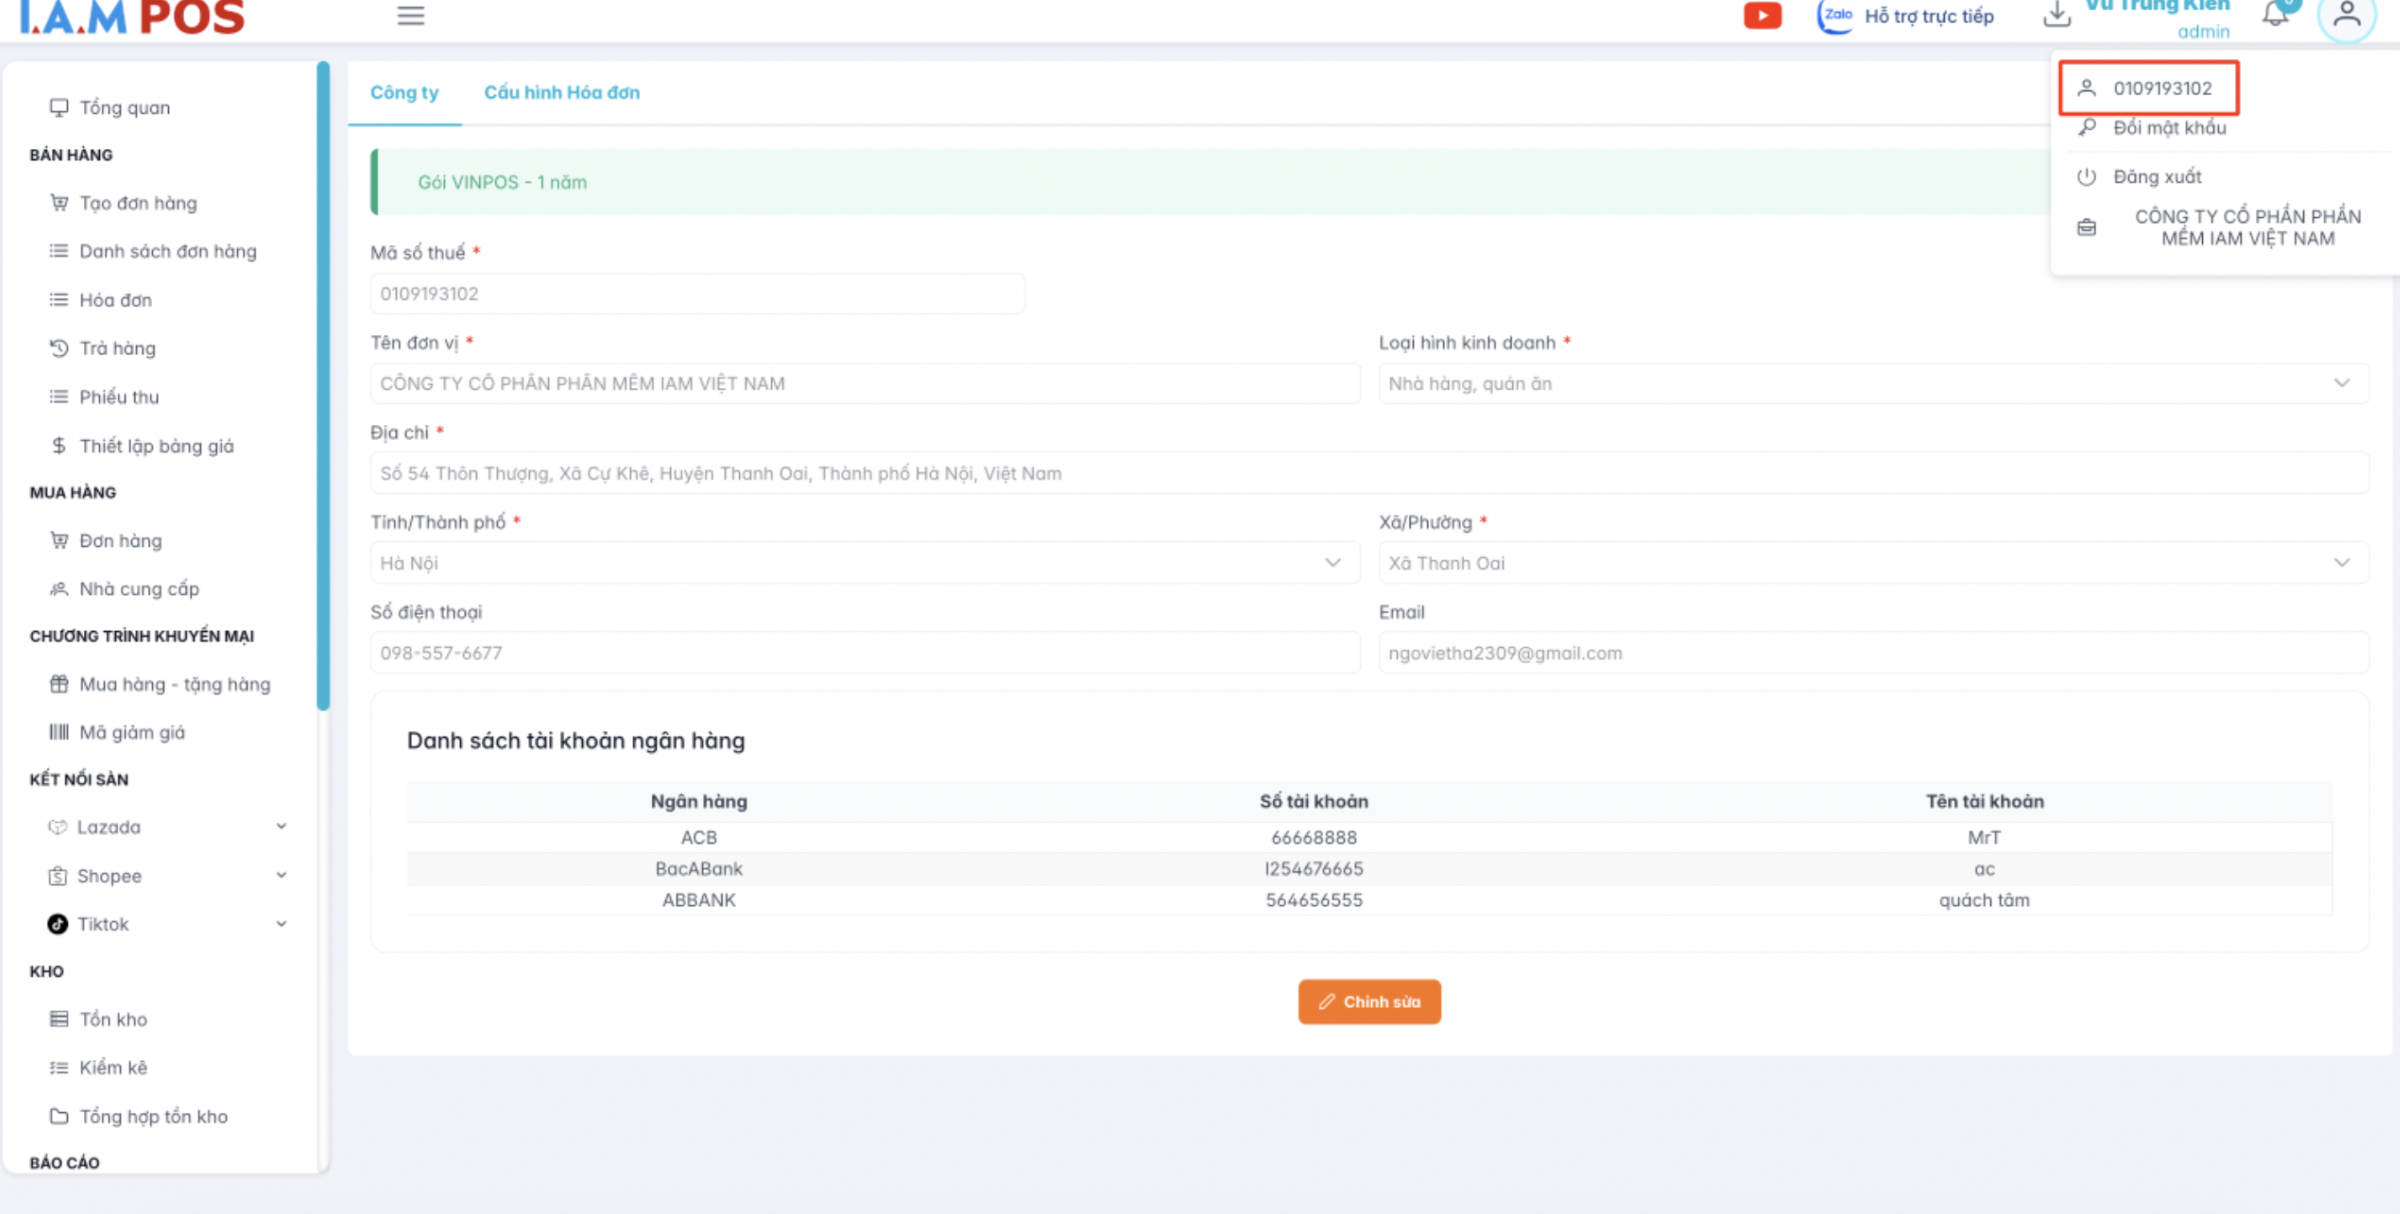Choose Đổi mật khẩu menu item

coord(2169,128)
